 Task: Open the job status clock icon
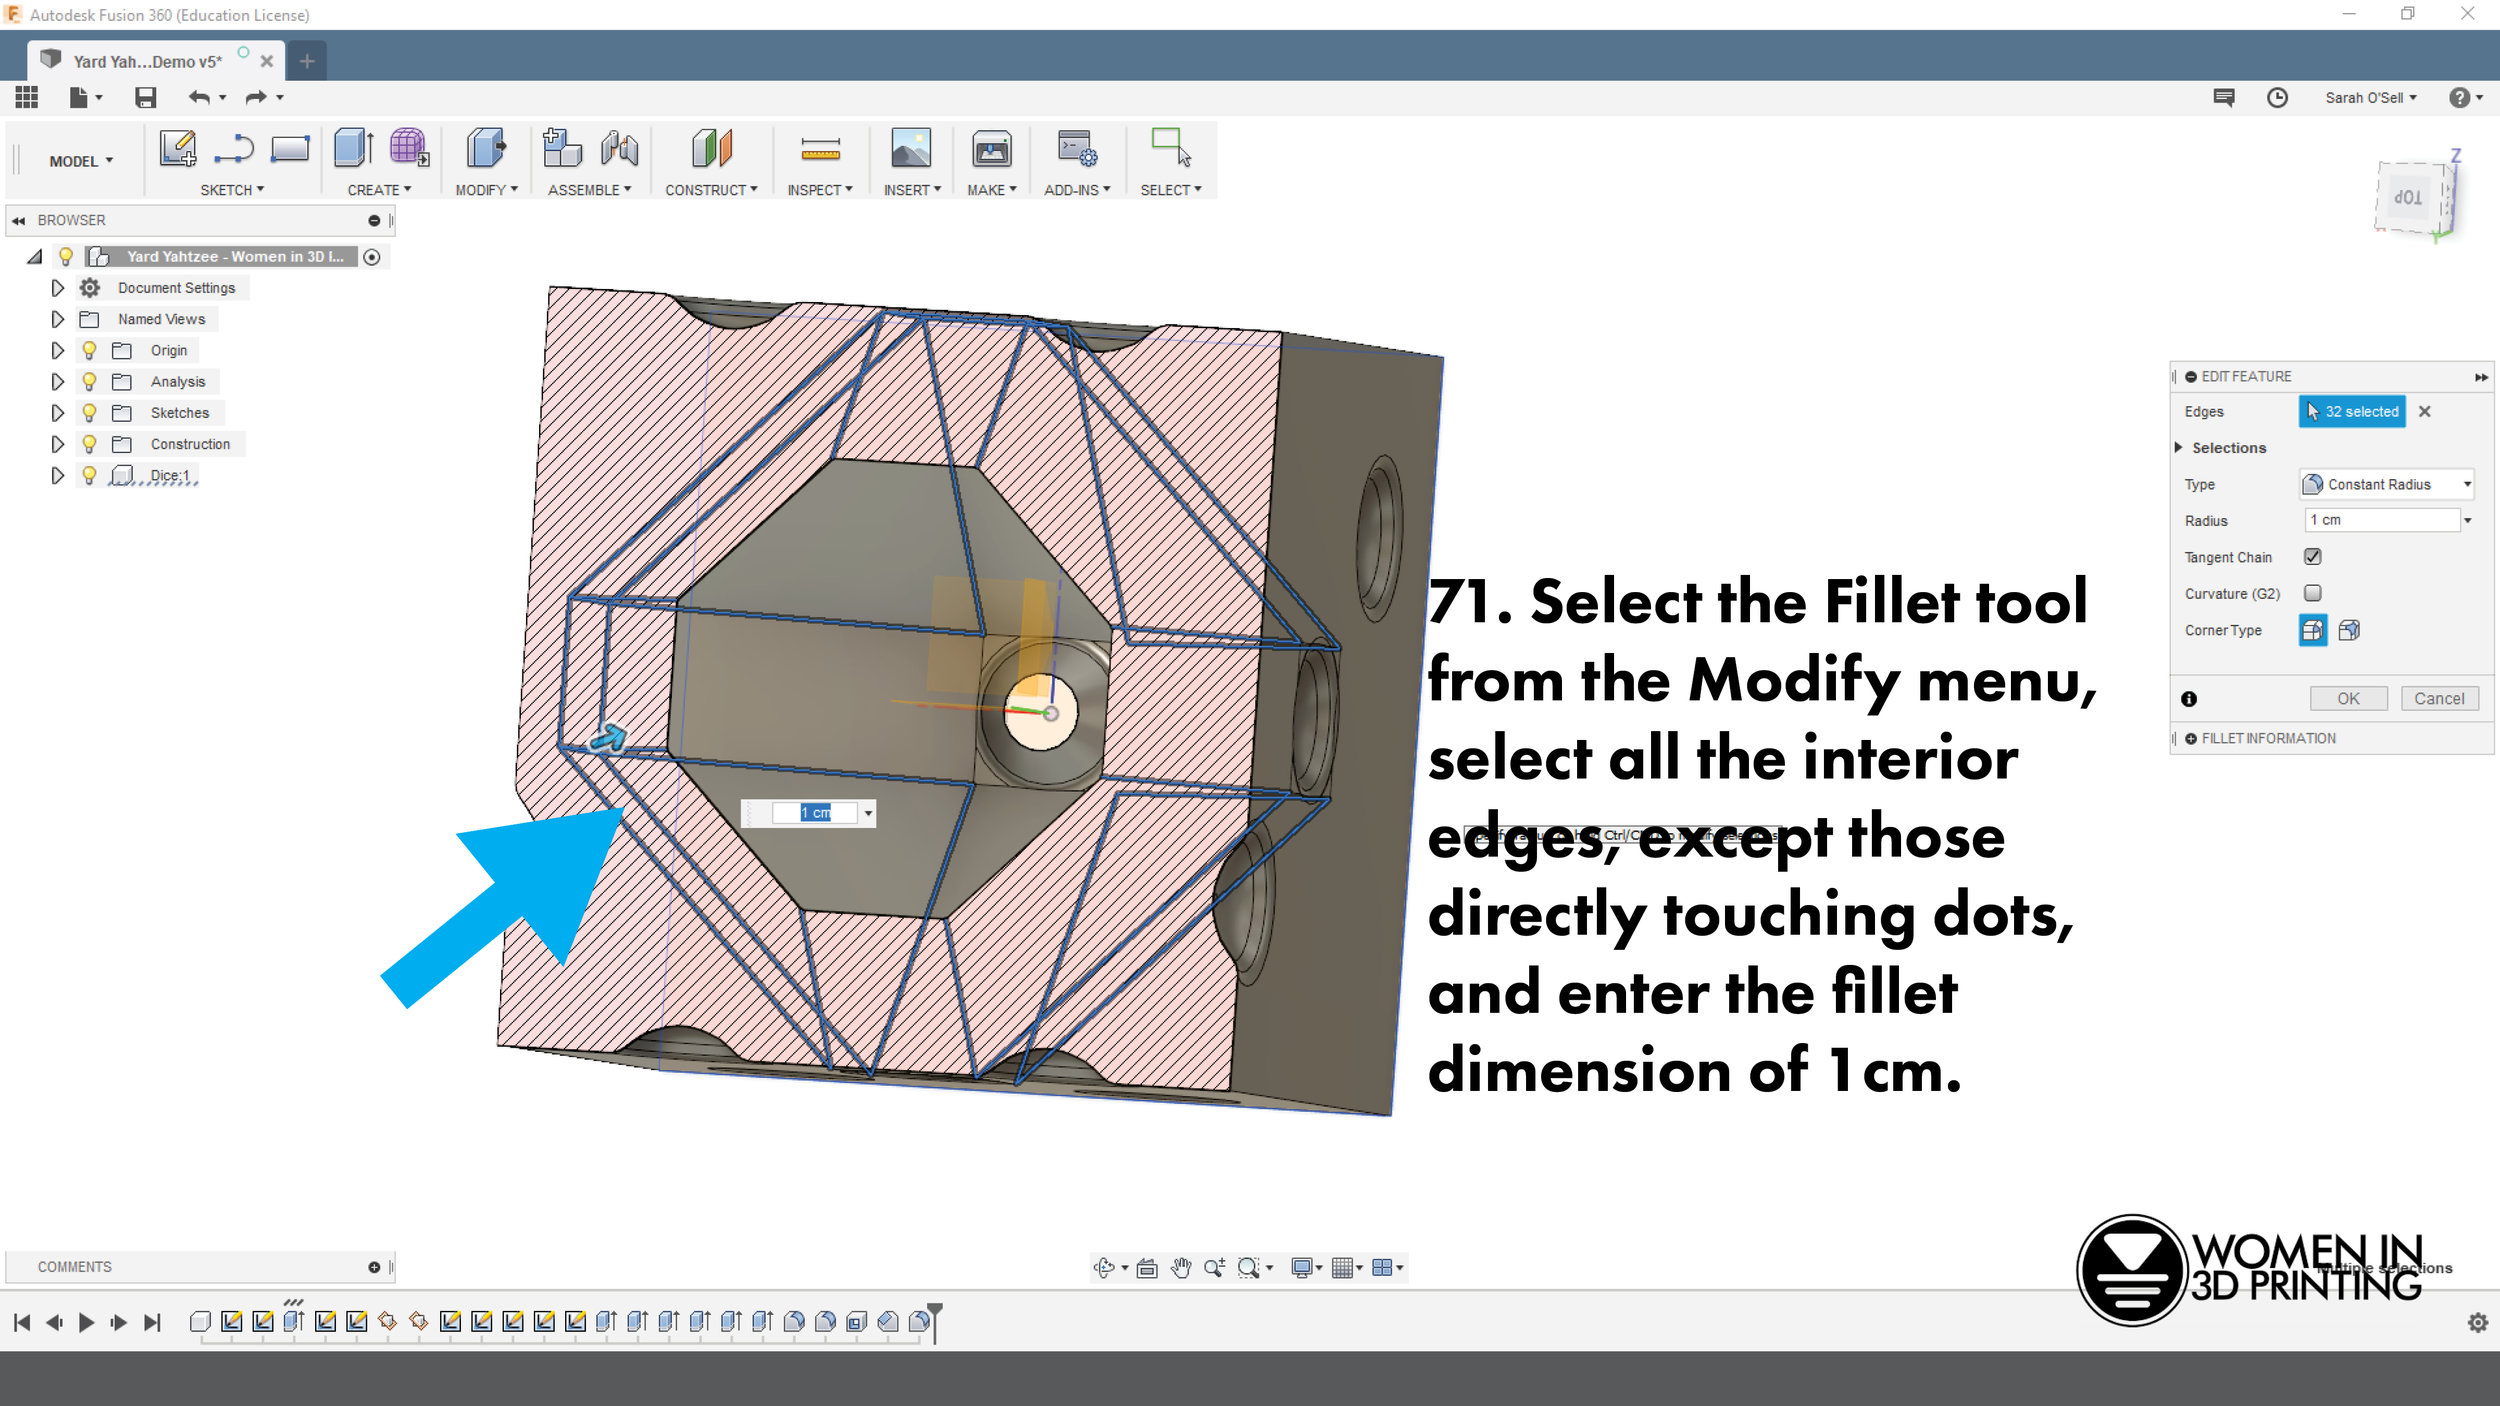(2277, 97)
